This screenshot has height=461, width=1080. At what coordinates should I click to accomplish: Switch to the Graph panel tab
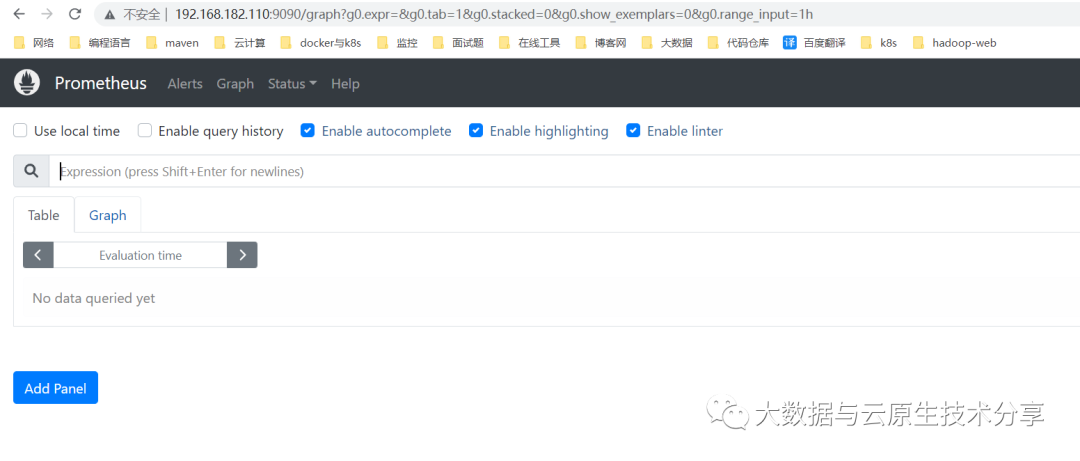(107, 215)
